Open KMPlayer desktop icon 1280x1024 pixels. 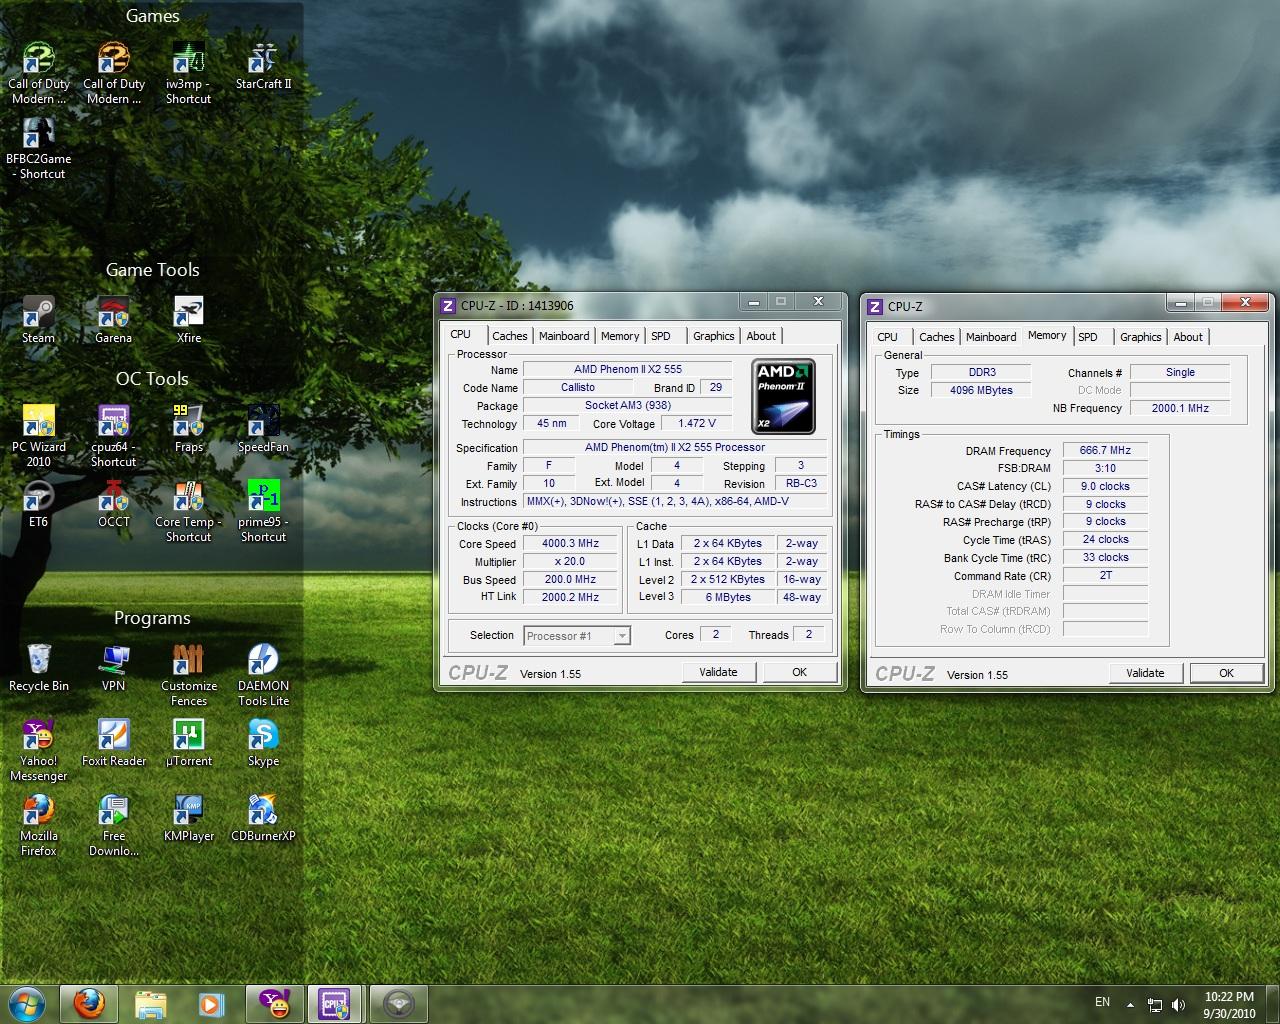(188, 818)
